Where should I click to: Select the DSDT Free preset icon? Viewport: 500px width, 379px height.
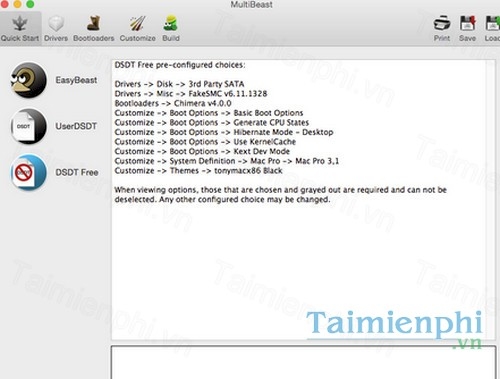point(28,172)
